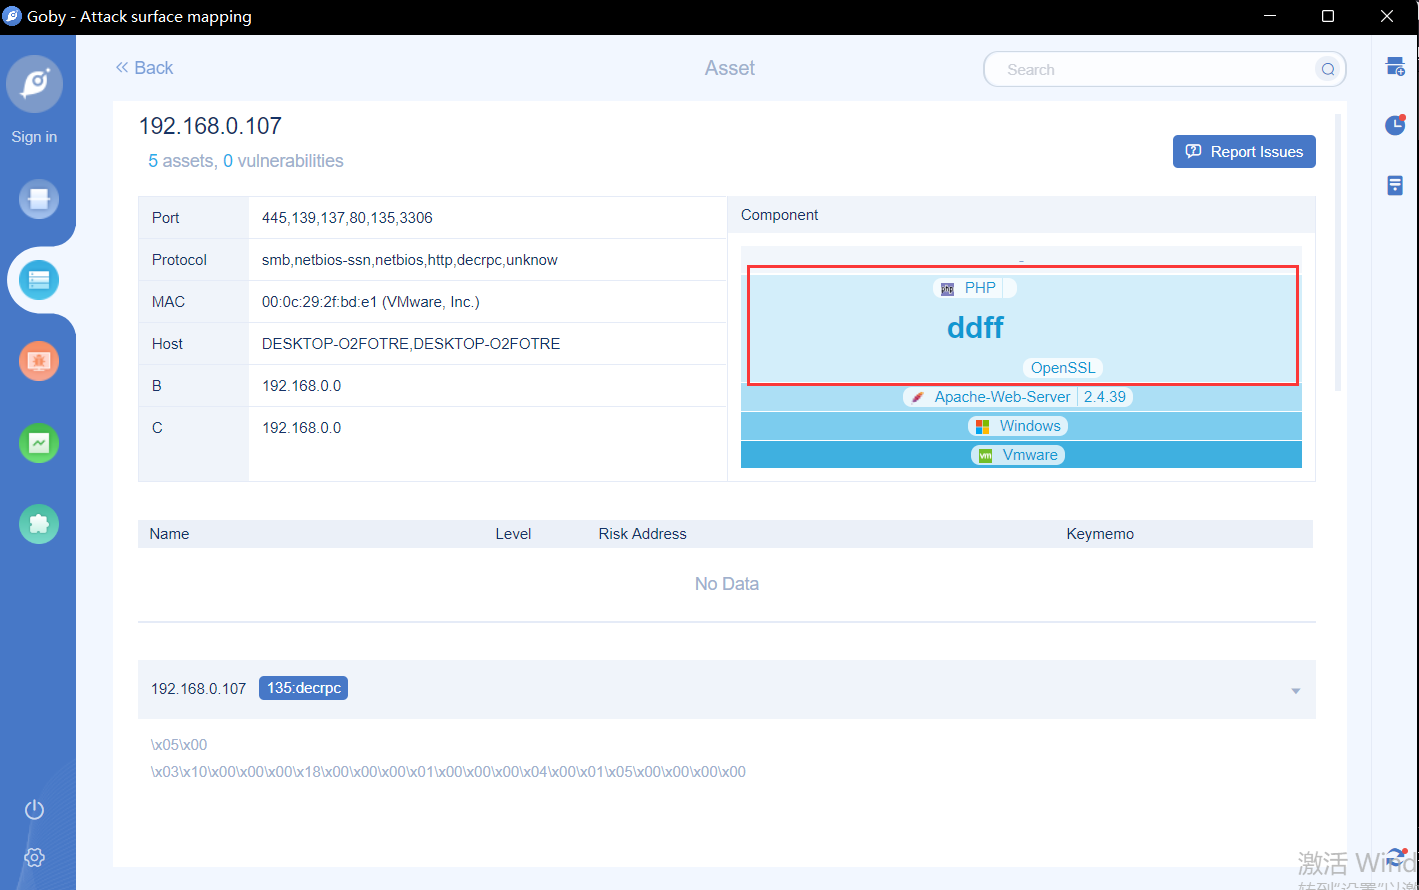Image resolution: width=1419 pixels, height=890 pixels.
Task: Click the ddff component label
Action: coord(975,327)
